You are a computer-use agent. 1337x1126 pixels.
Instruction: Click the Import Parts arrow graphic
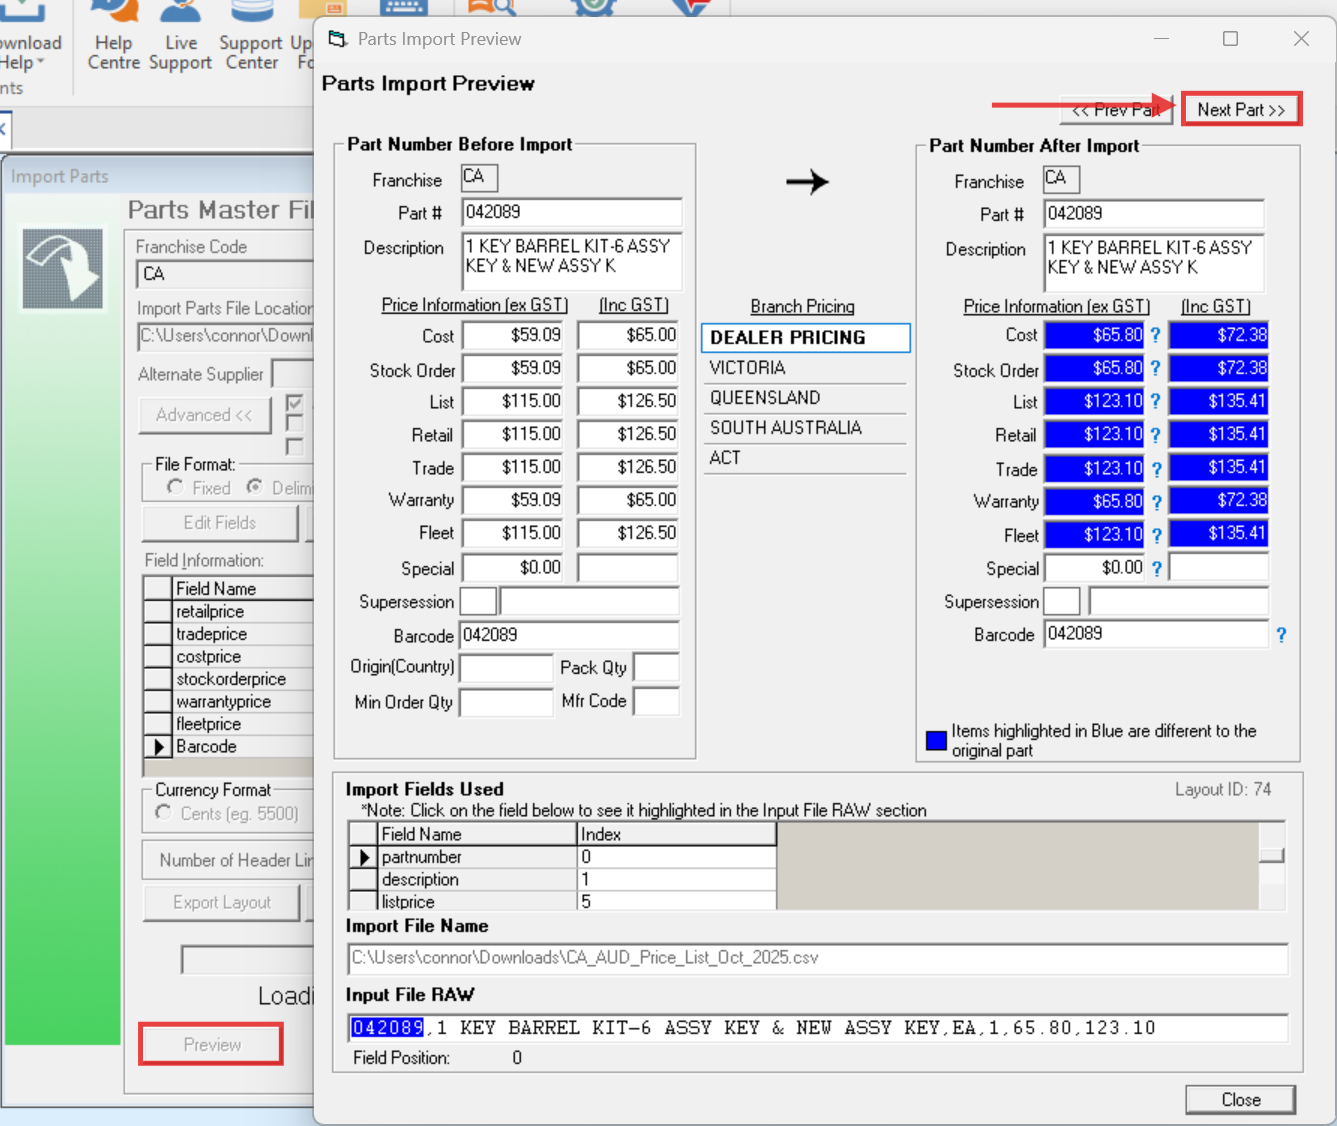[x=64, y=268]
